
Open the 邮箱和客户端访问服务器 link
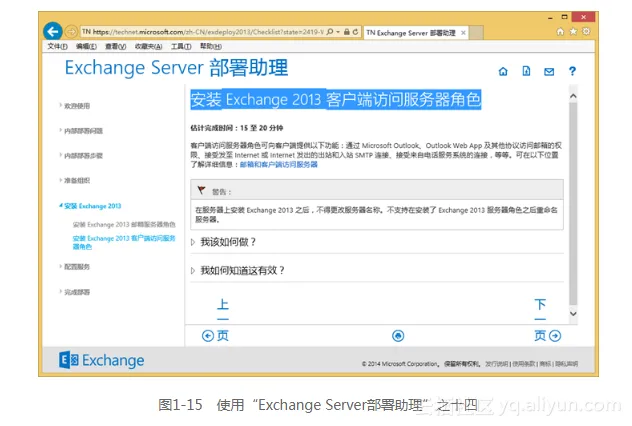(278, 163)
